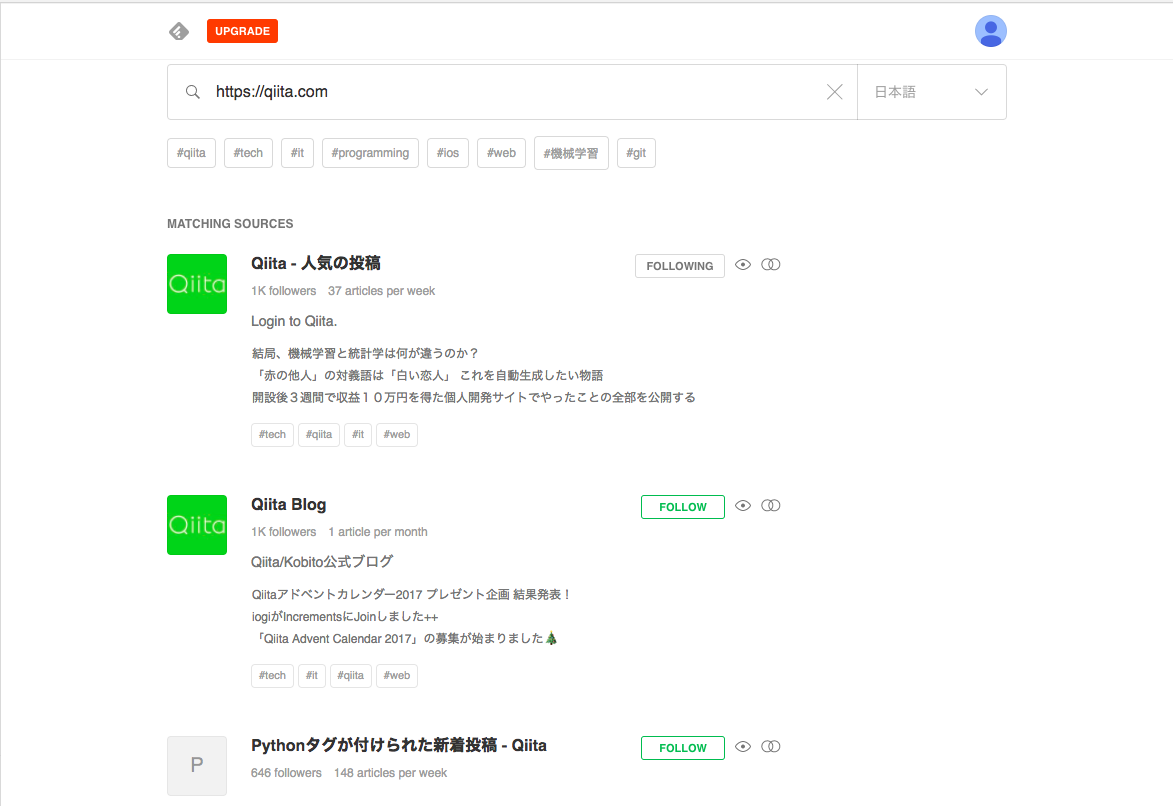Click the search magnifier icon
Viewport: 1173px width, 806px height.
click(193, 91)
